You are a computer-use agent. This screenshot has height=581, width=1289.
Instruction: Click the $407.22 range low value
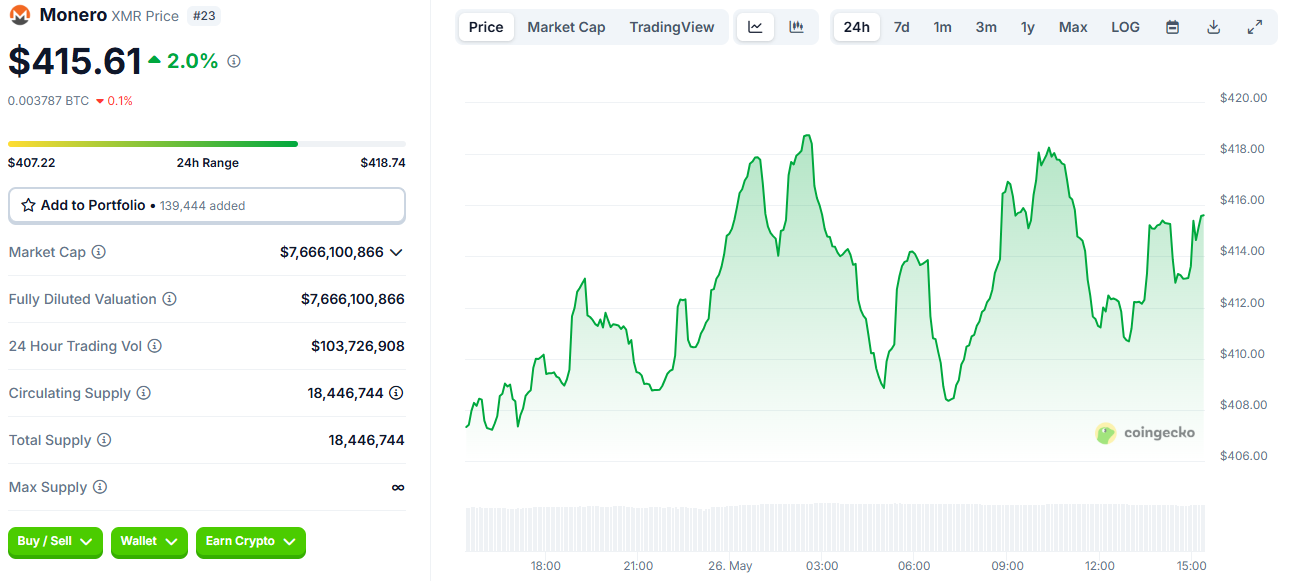pos(31,163)
